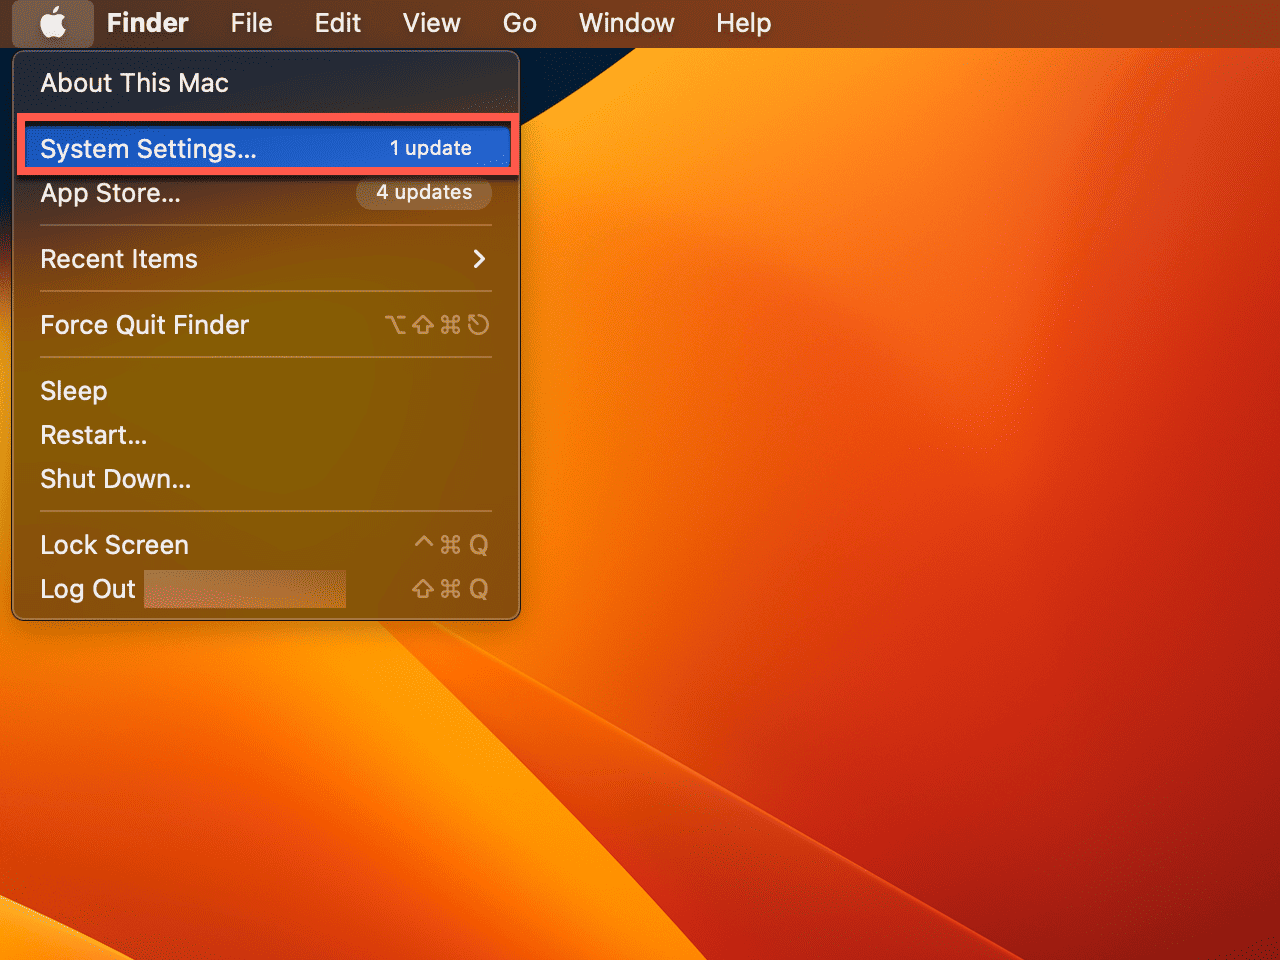
Task: Click the 1 update badge next to System Settings
Action: (430, 148)
